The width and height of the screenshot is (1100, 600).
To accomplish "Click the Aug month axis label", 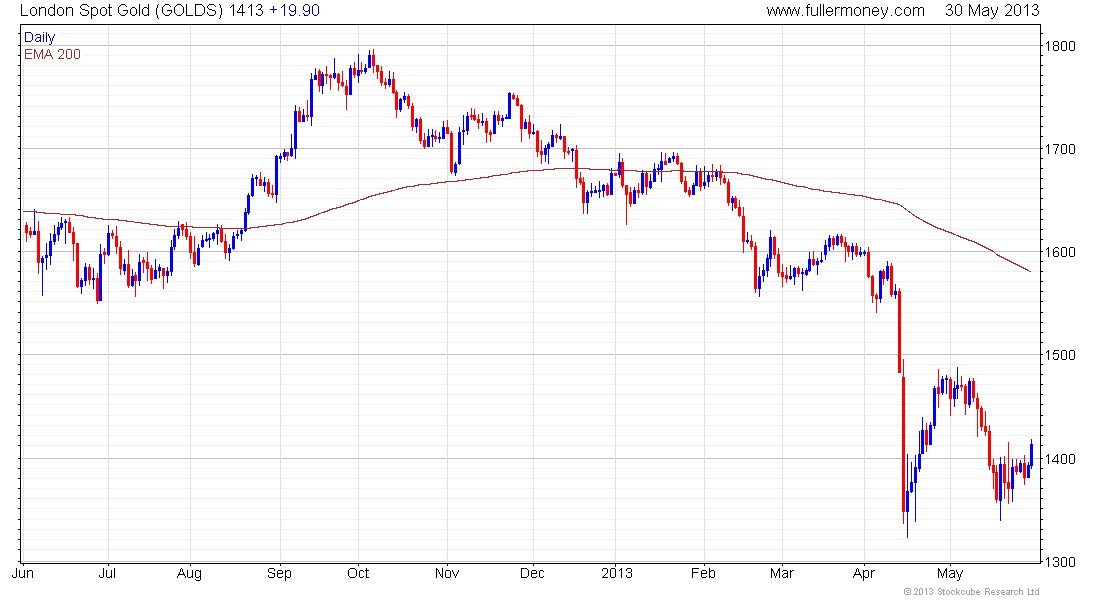I will point(189,574).
